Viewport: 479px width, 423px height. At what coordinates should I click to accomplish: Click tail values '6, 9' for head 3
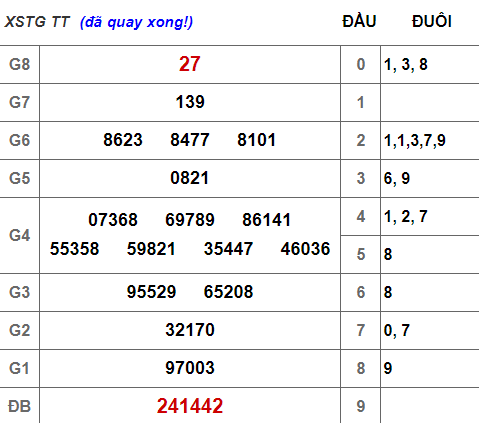coord(397,178)
